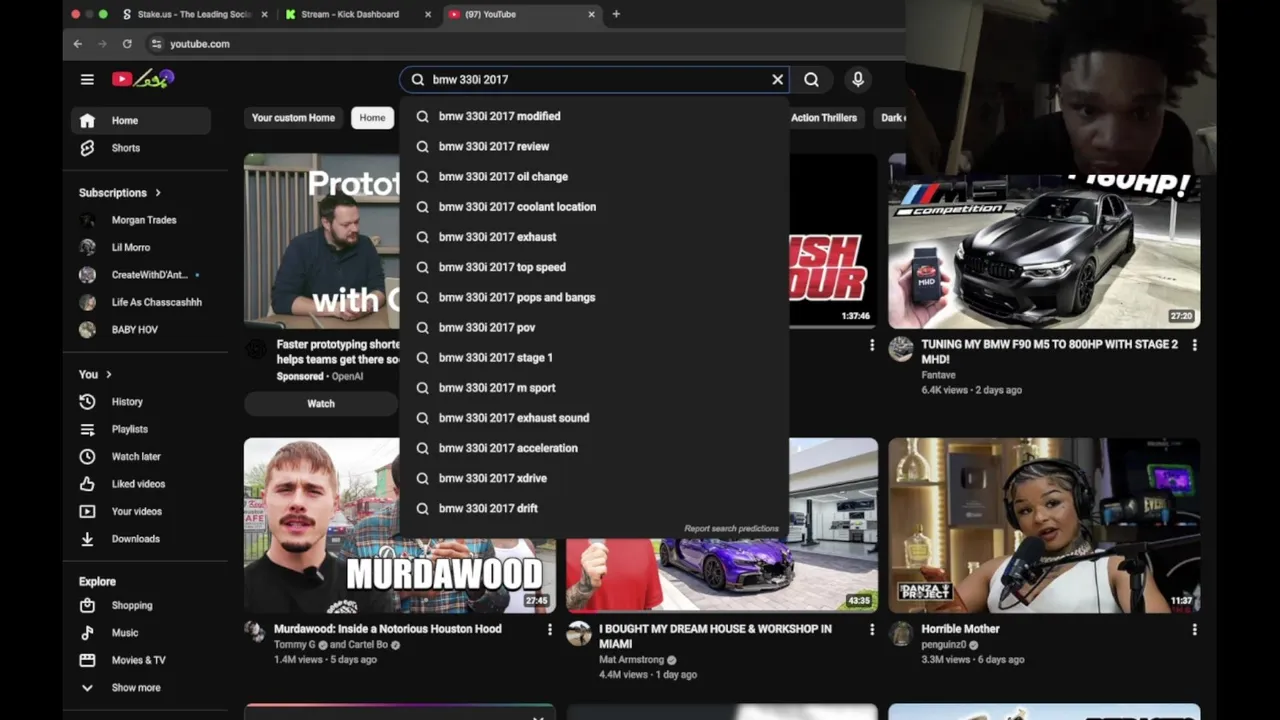
Task: Clear the search box text
Action: pos(777,79)
